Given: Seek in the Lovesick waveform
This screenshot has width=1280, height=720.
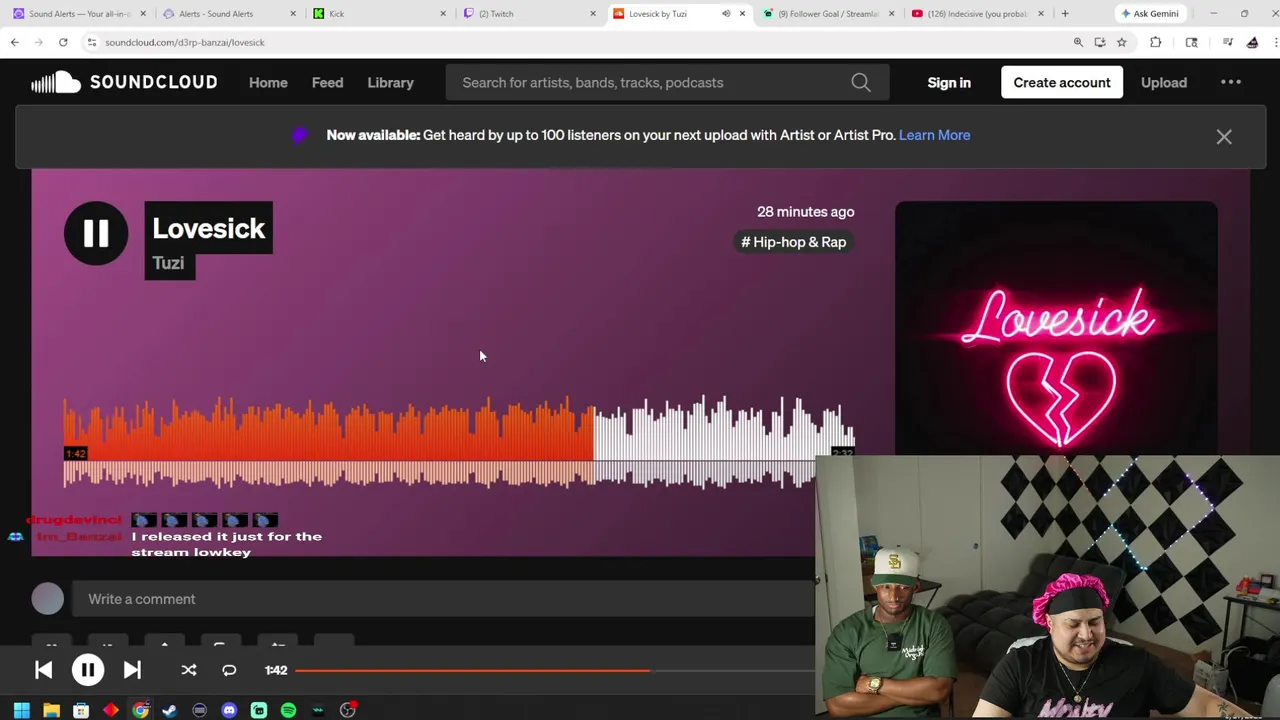Looking at the screenshot, I should (459, 441).
